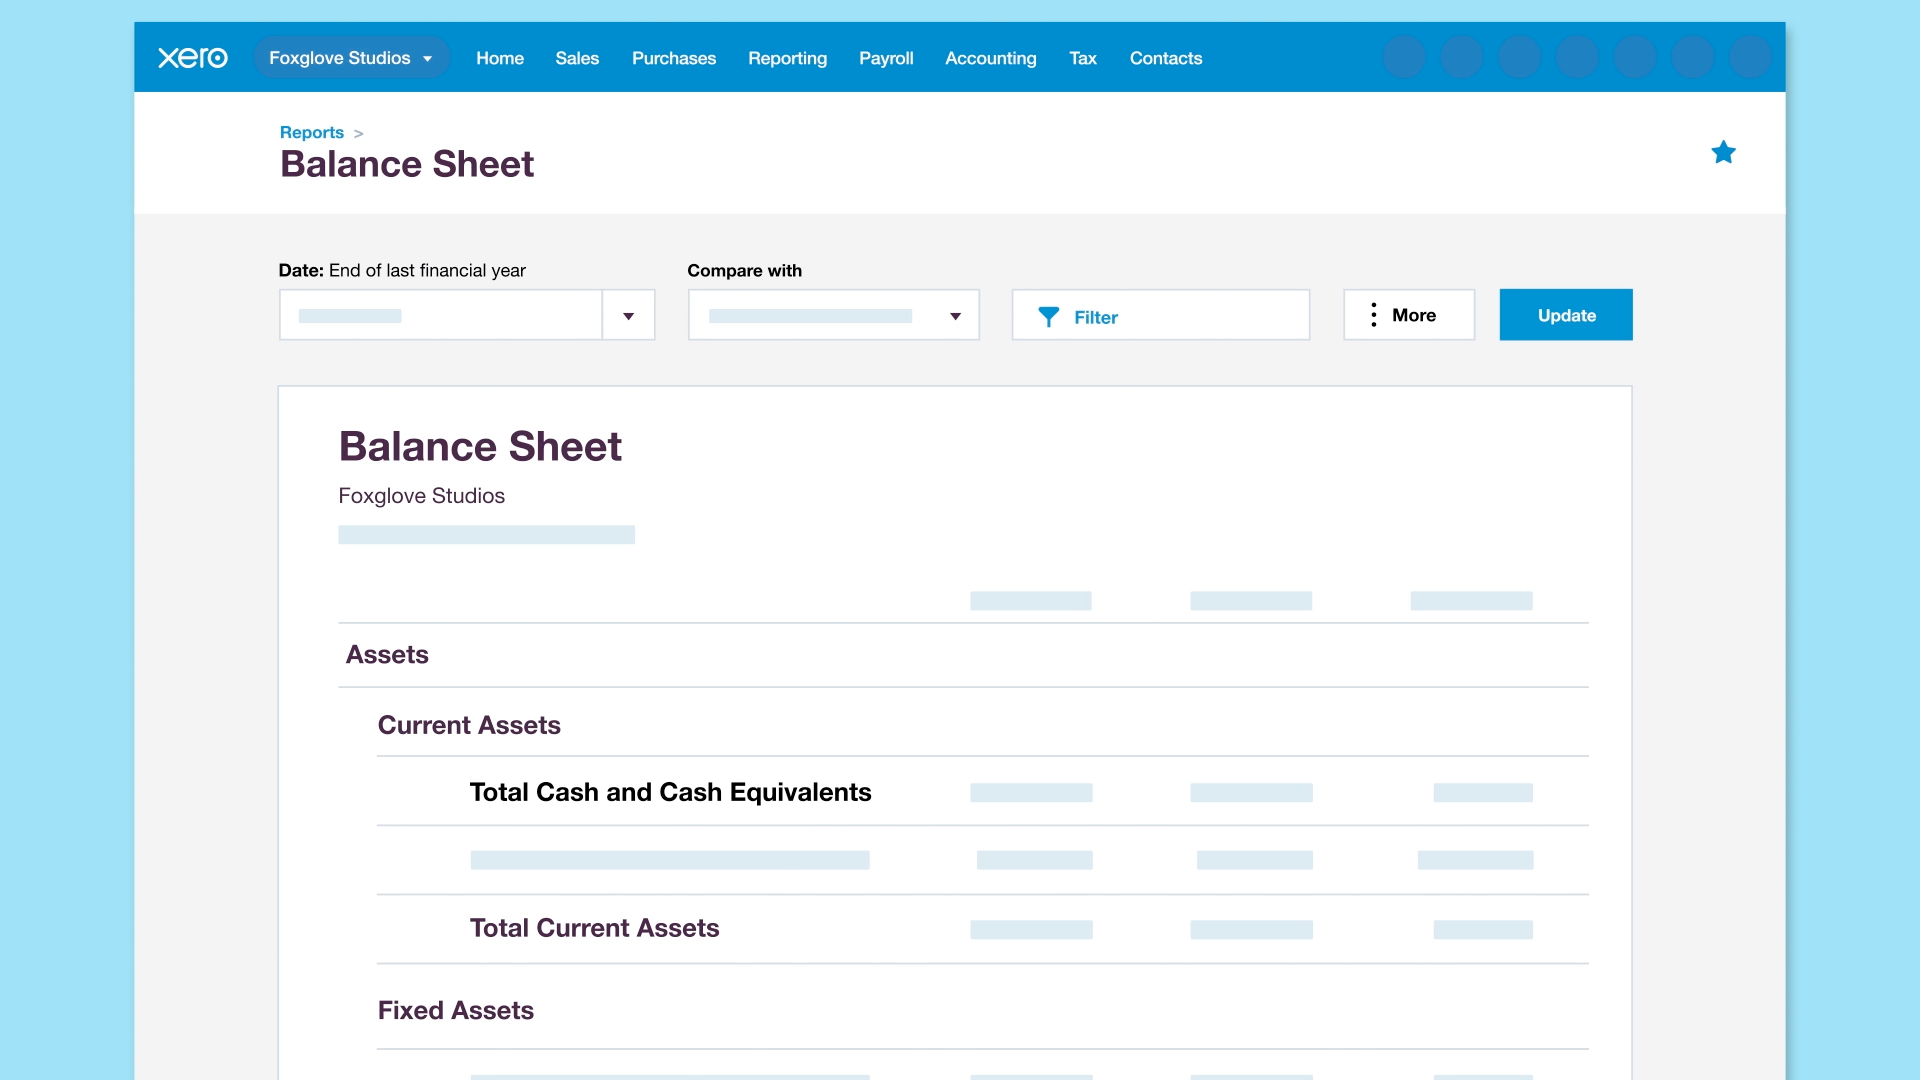The width and height of the screenshot is (1920, 1080).
Task: Click into the Date input field
Action: 440,316
